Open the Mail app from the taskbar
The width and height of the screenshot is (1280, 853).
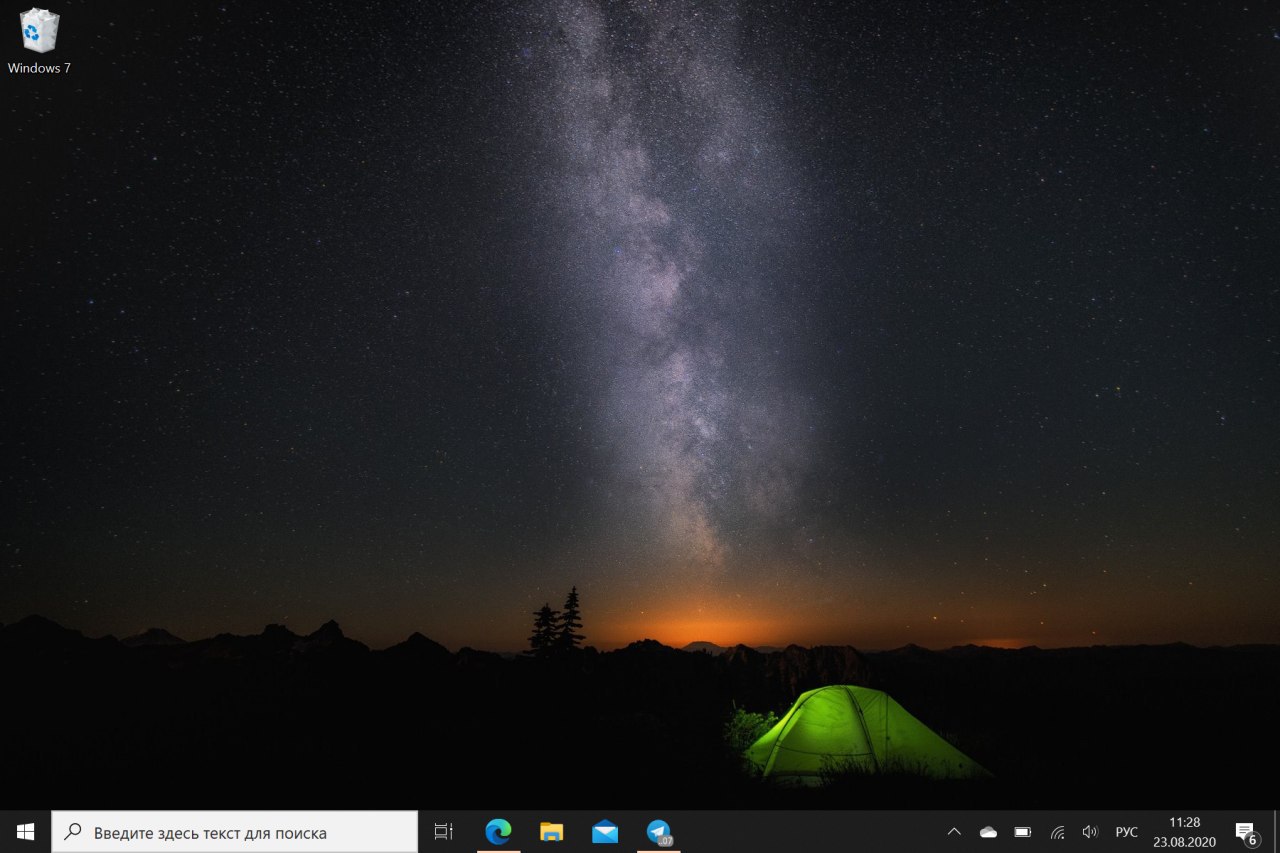point(605,831)
